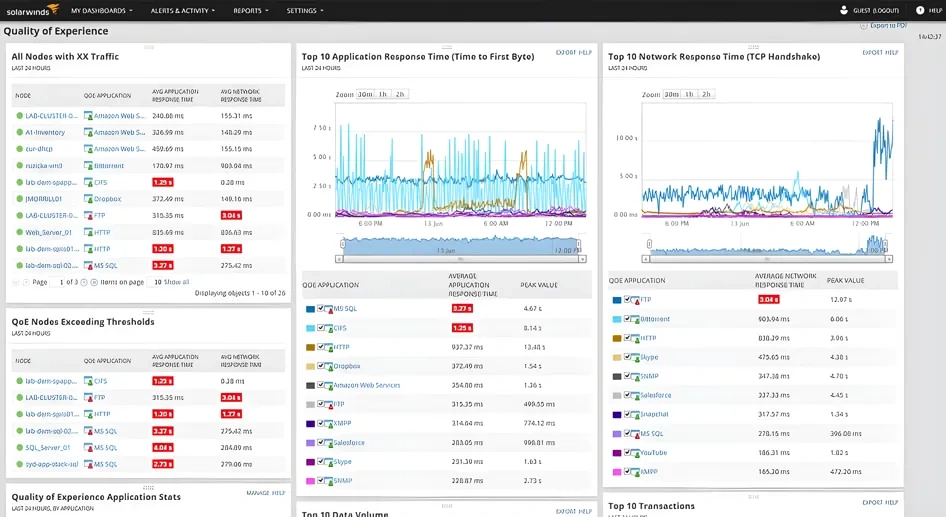Click Guest (Logout) link

(x=875, y=10)
